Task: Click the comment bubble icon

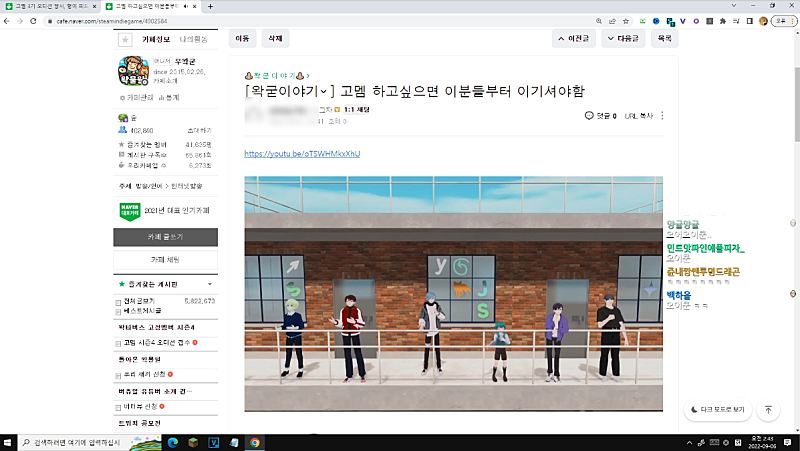Action: pos(589,116)
